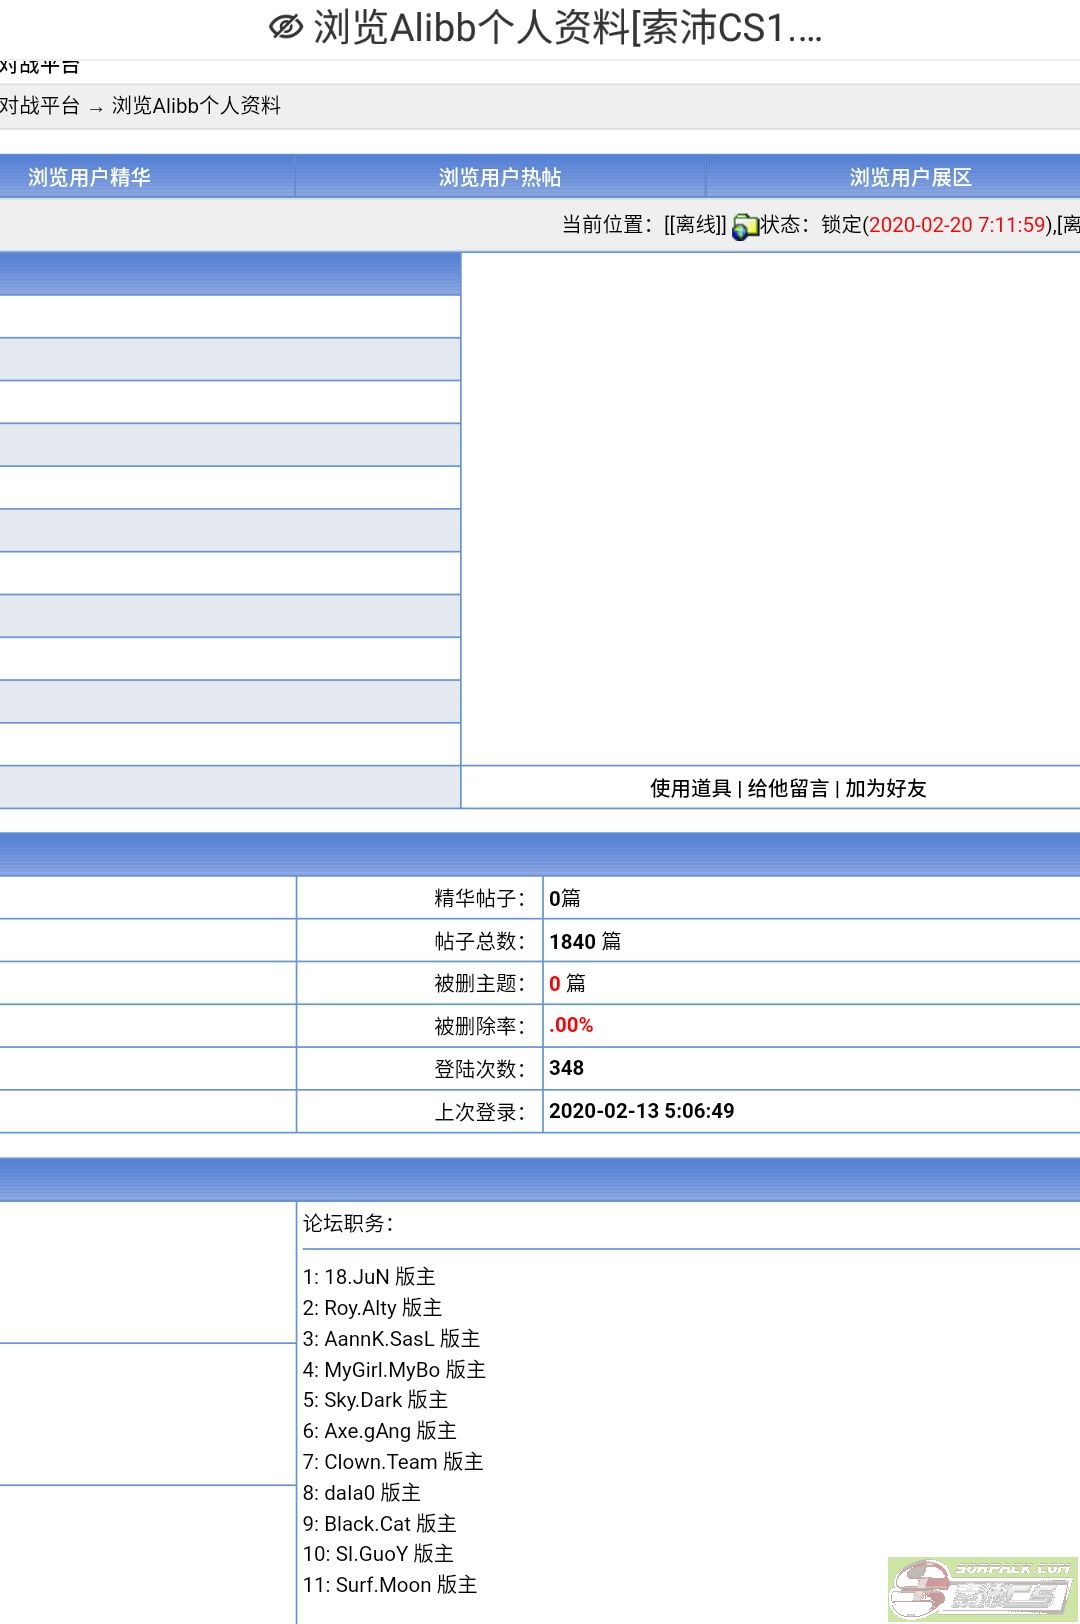Open the 浏览用户精华 tab
The width and height of the screenshot is (1080, 1624).
tap(89, 177)
